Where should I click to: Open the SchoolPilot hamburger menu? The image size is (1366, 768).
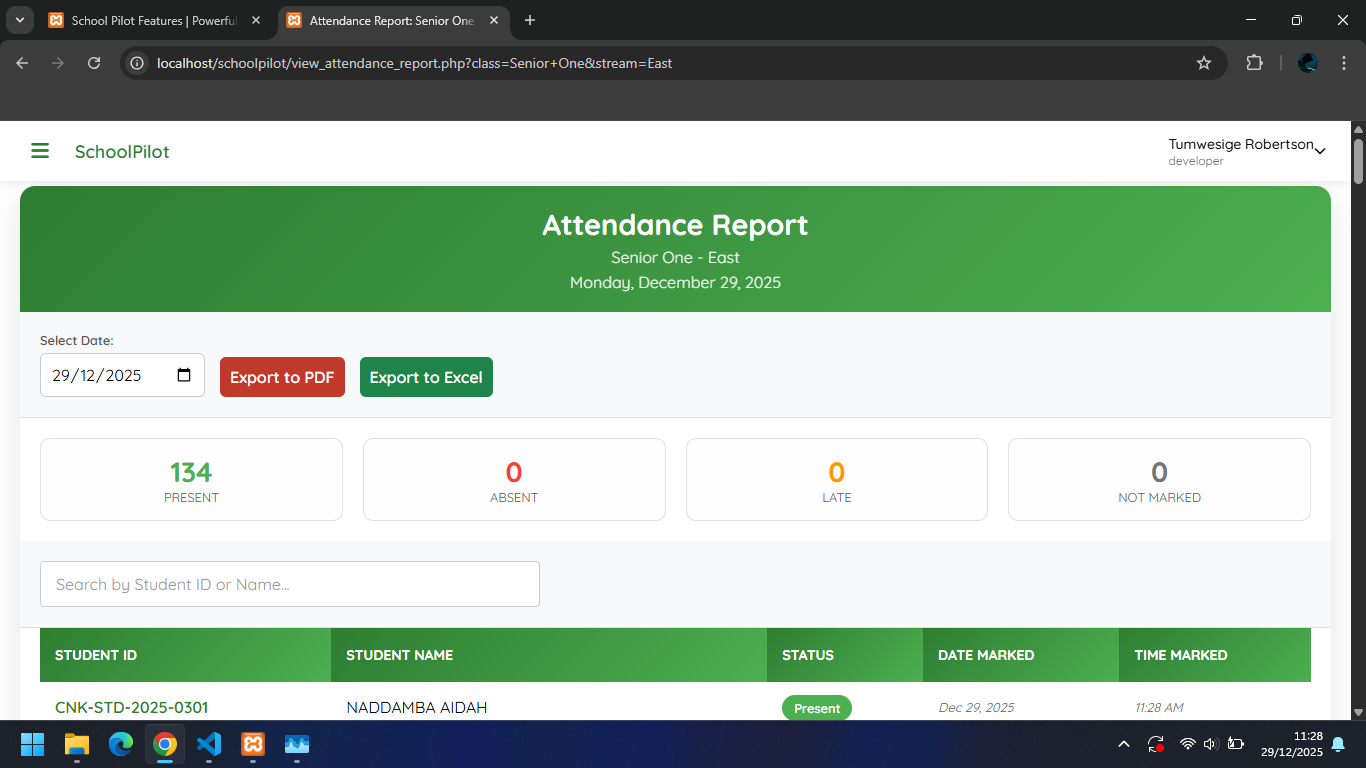coord(40,150)
